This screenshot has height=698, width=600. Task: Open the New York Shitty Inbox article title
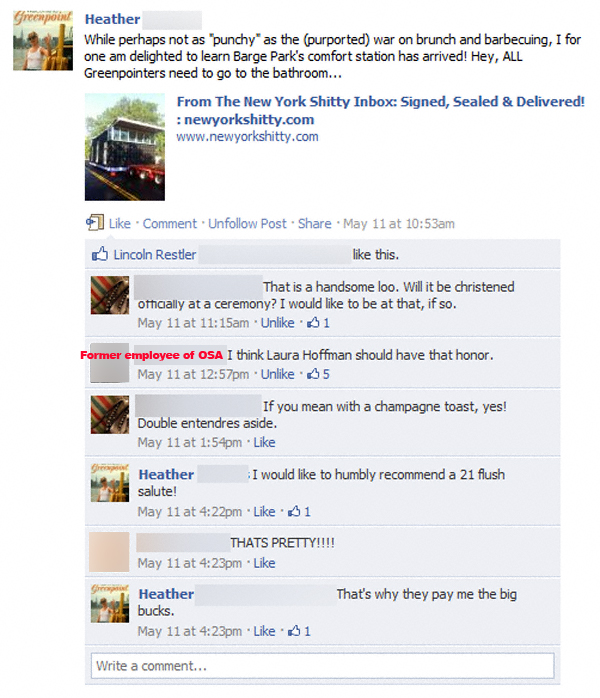click(381, 110)
